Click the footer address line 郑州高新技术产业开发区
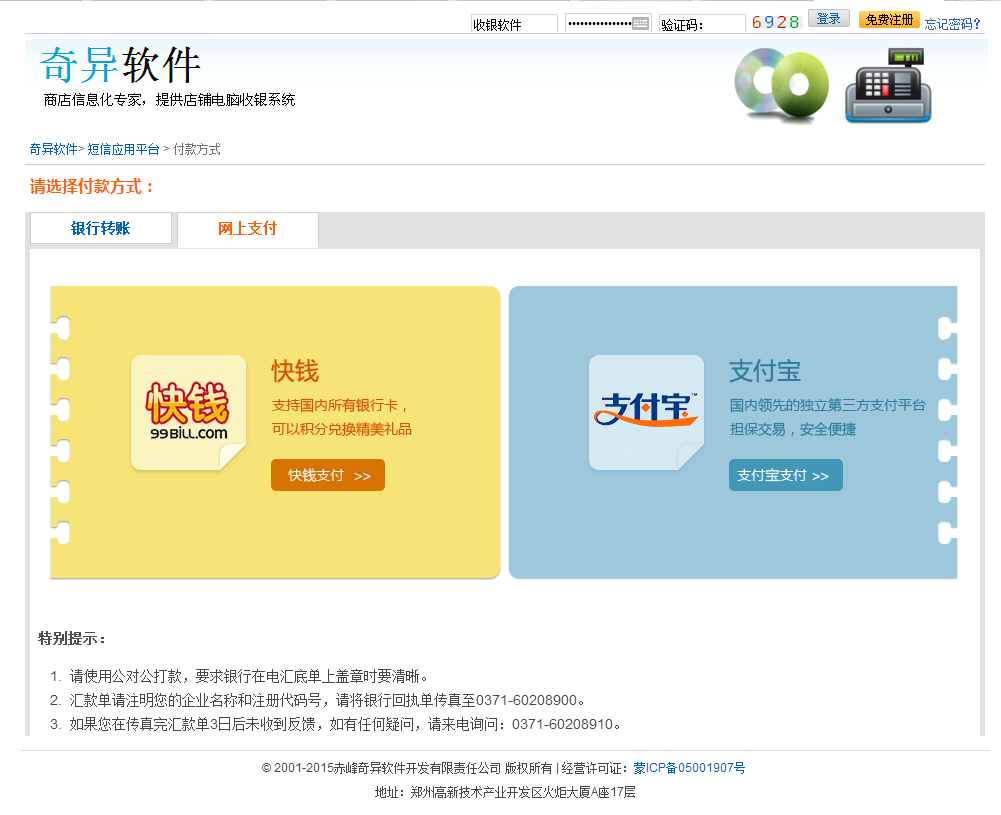The height and width of the screenshot is (815, 1001). click(x=505, y=792)
